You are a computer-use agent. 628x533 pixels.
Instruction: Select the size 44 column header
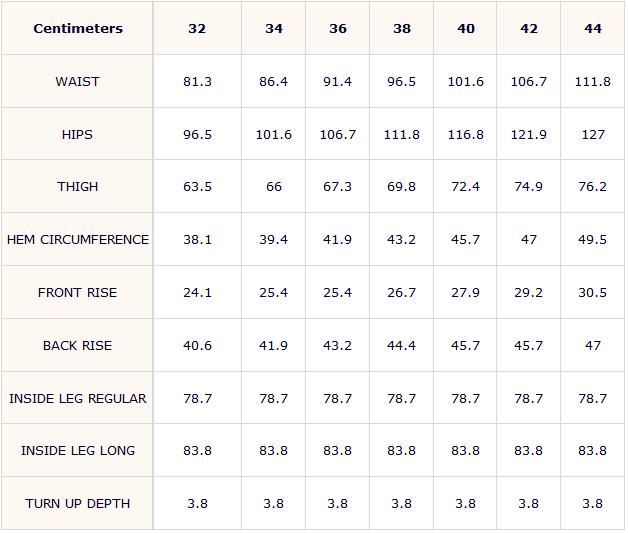tap(593, 28)
